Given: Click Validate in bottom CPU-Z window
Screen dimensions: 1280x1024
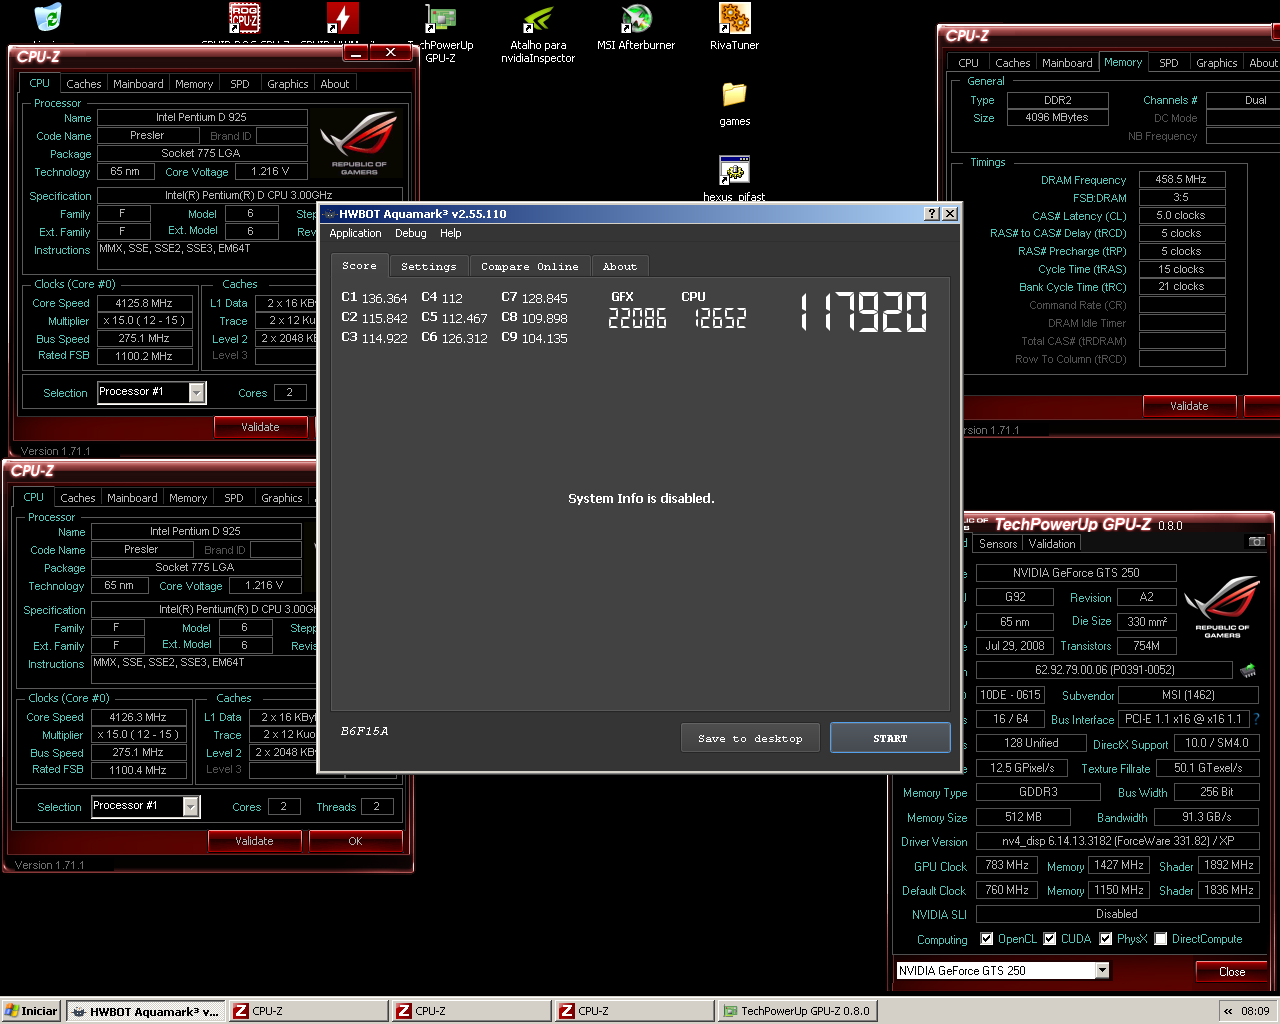Looking at the screenshot, I should pos(254,841).
